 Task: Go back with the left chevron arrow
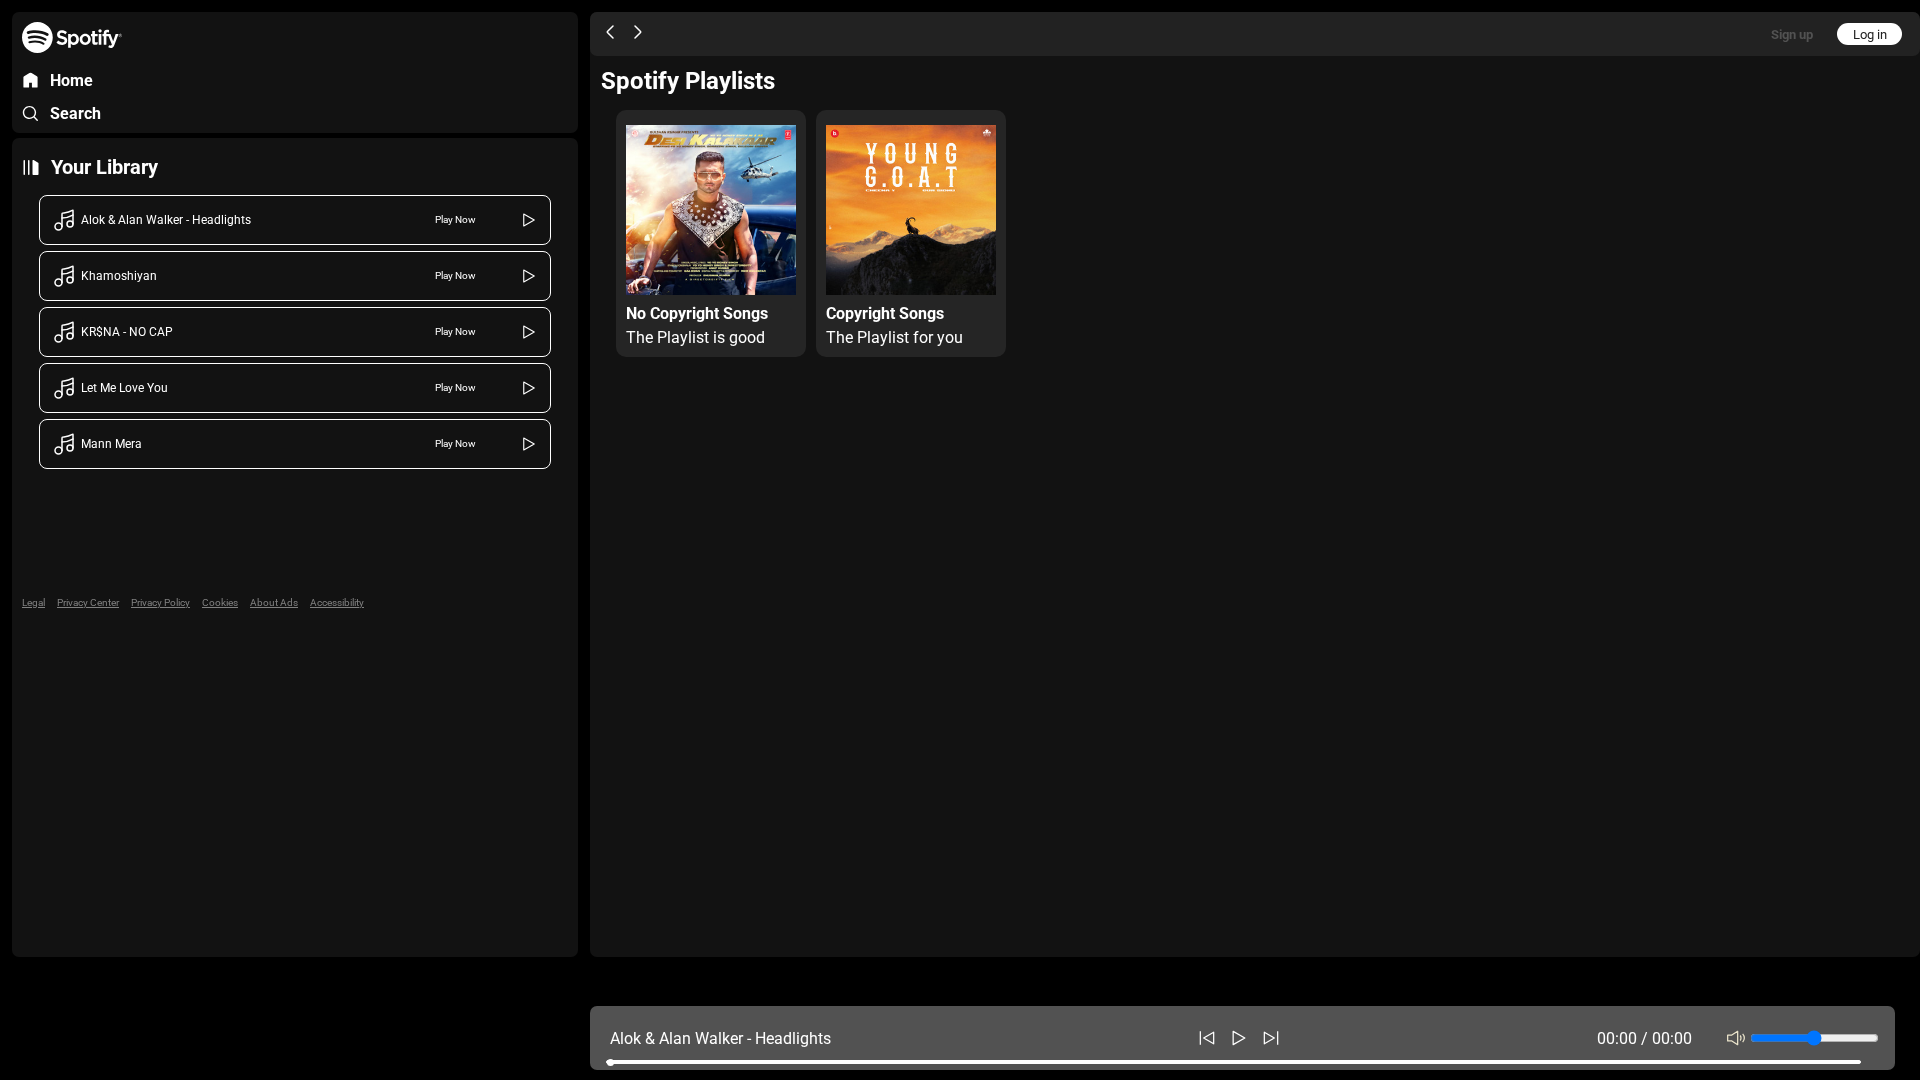[x=610, y=32]
